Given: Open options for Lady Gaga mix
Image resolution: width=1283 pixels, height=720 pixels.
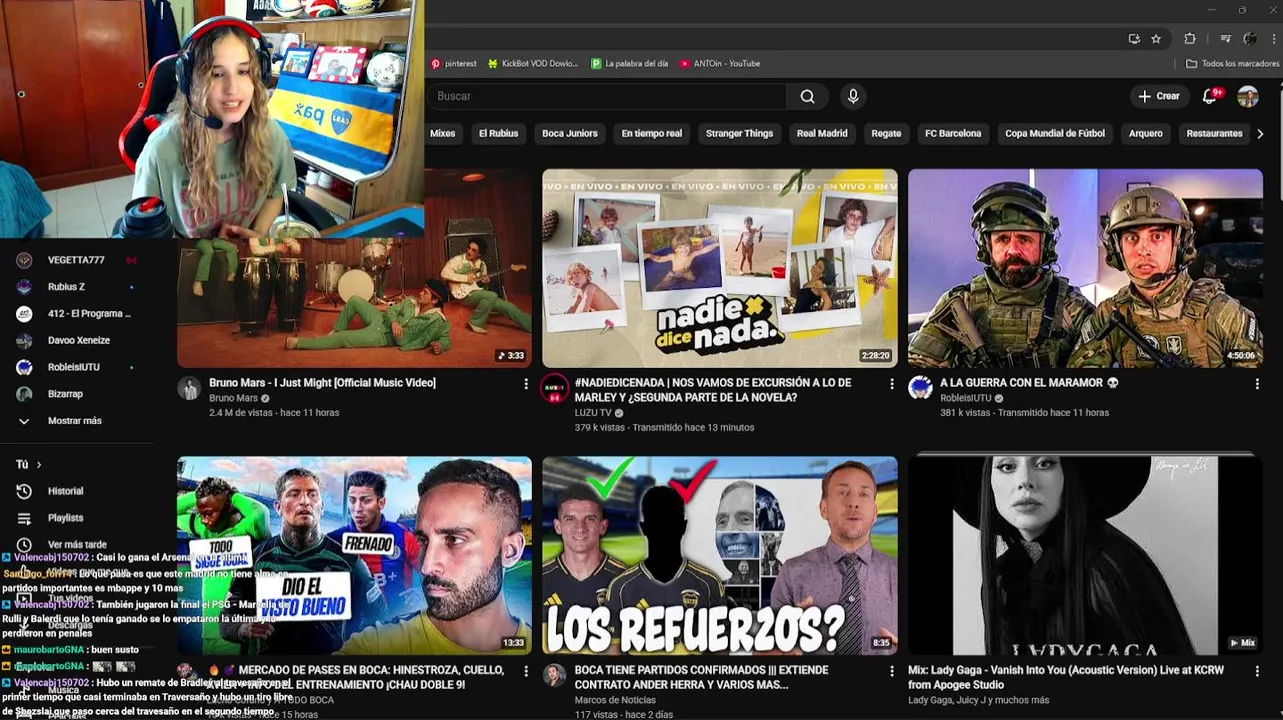Looking at the screenshot, I should (1257, 671).
